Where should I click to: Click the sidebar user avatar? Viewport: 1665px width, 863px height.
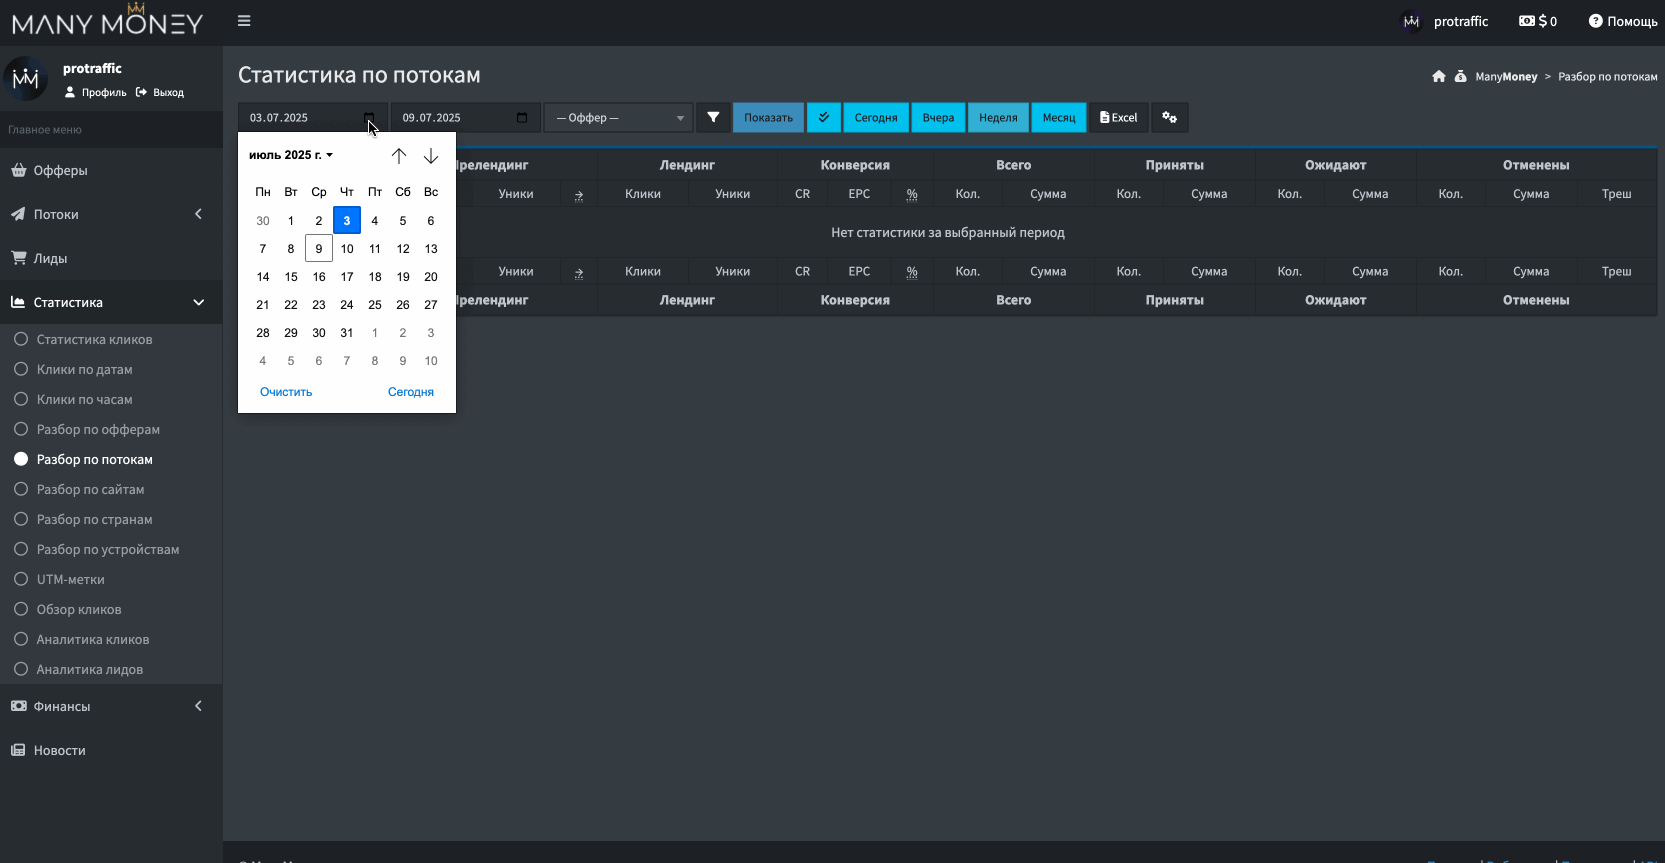25,79
